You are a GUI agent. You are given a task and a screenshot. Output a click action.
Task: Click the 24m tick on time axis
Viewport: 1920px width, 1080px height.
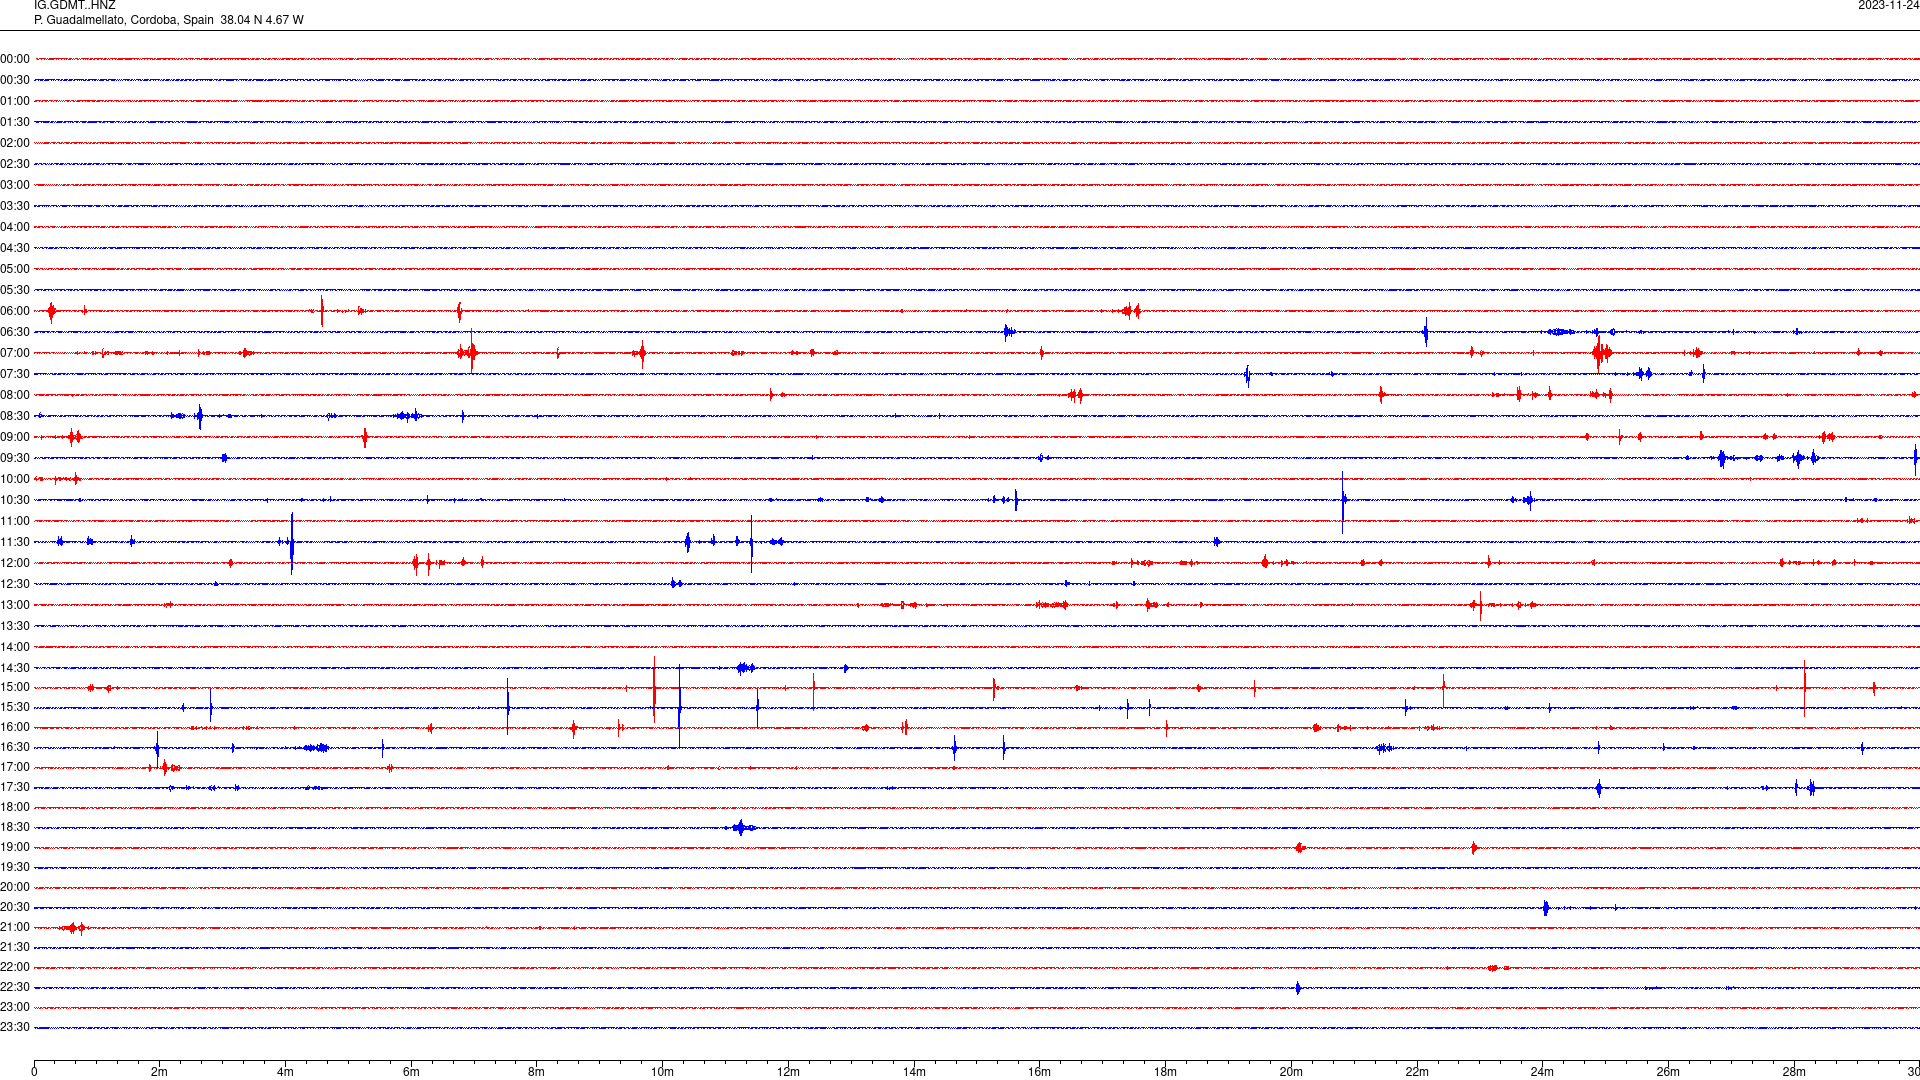pyautogui.click(x=1542, y=1072)
